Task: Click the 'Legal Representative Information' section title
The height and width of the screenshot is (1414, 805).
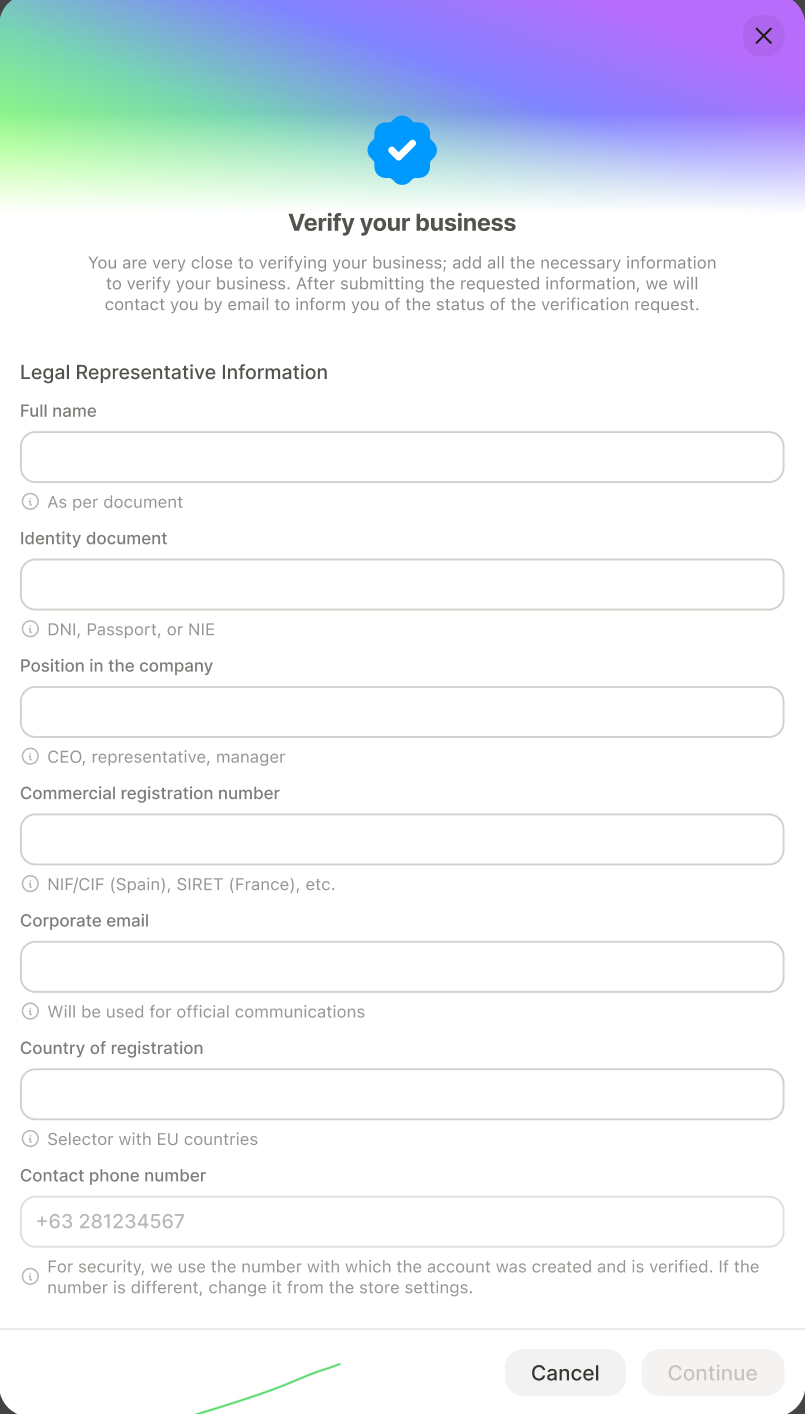Action: (x=174, y=372)
